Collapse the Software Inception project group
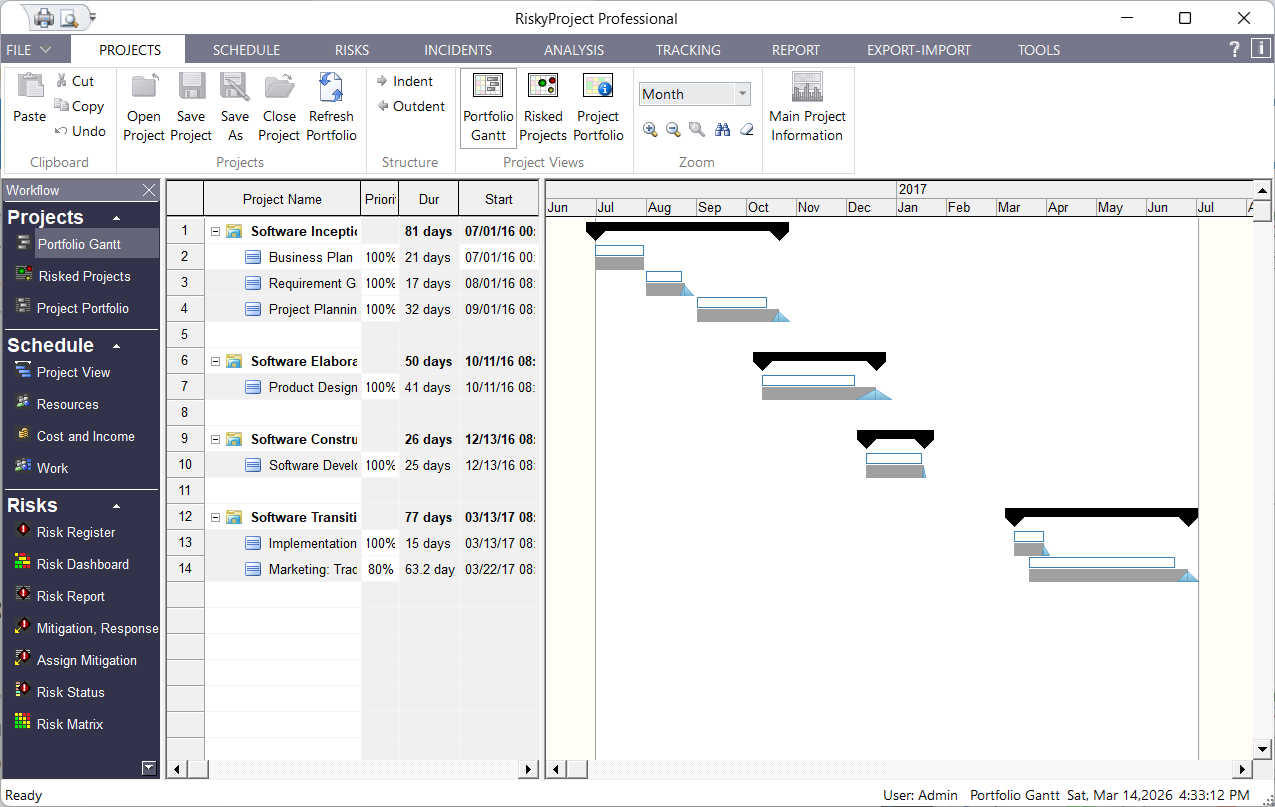This screenshot has height=807, width=1275. 215,231
